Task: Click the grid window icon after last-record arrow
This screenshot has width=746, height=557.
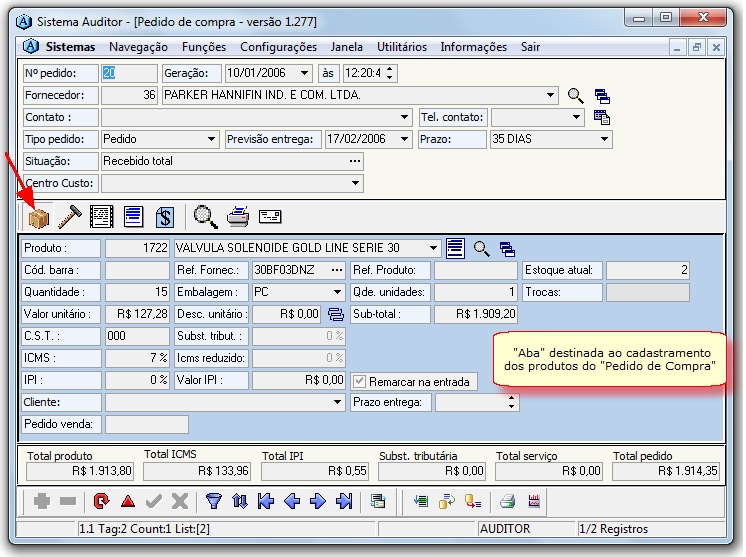Action: [378, 501]
